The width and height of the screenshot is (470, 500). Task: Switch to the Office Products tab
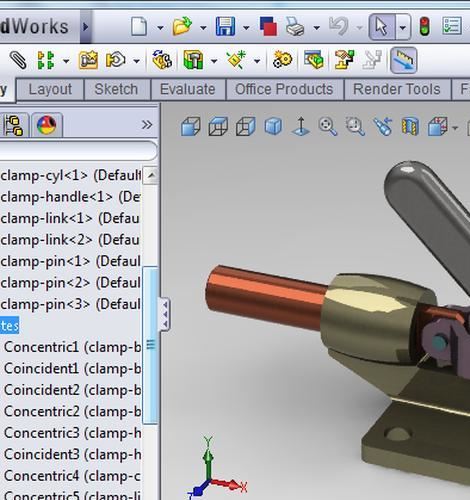284,89
